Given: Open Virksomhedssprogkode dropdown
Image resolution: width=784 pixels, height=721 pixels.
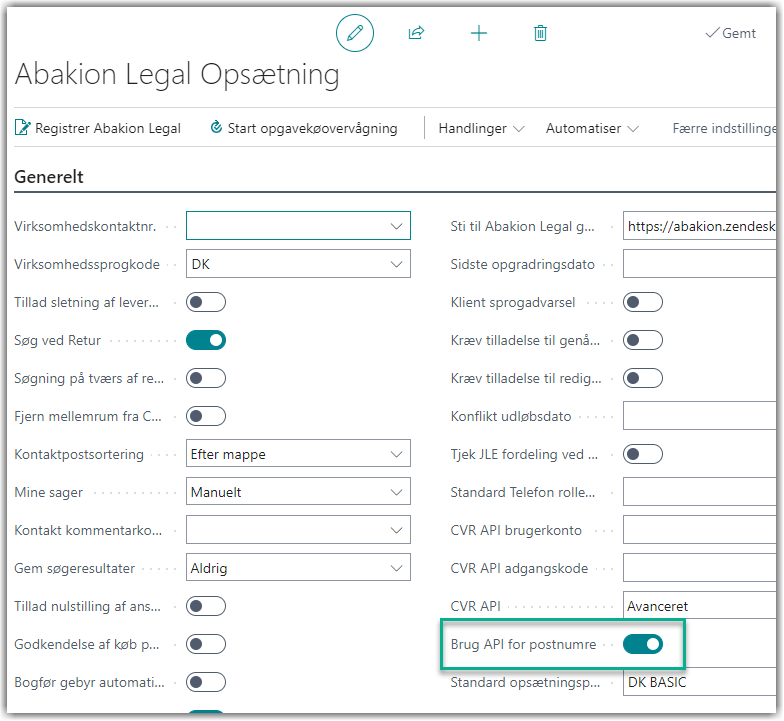Looking at the screenshot, I should click(x=396, y=264).
